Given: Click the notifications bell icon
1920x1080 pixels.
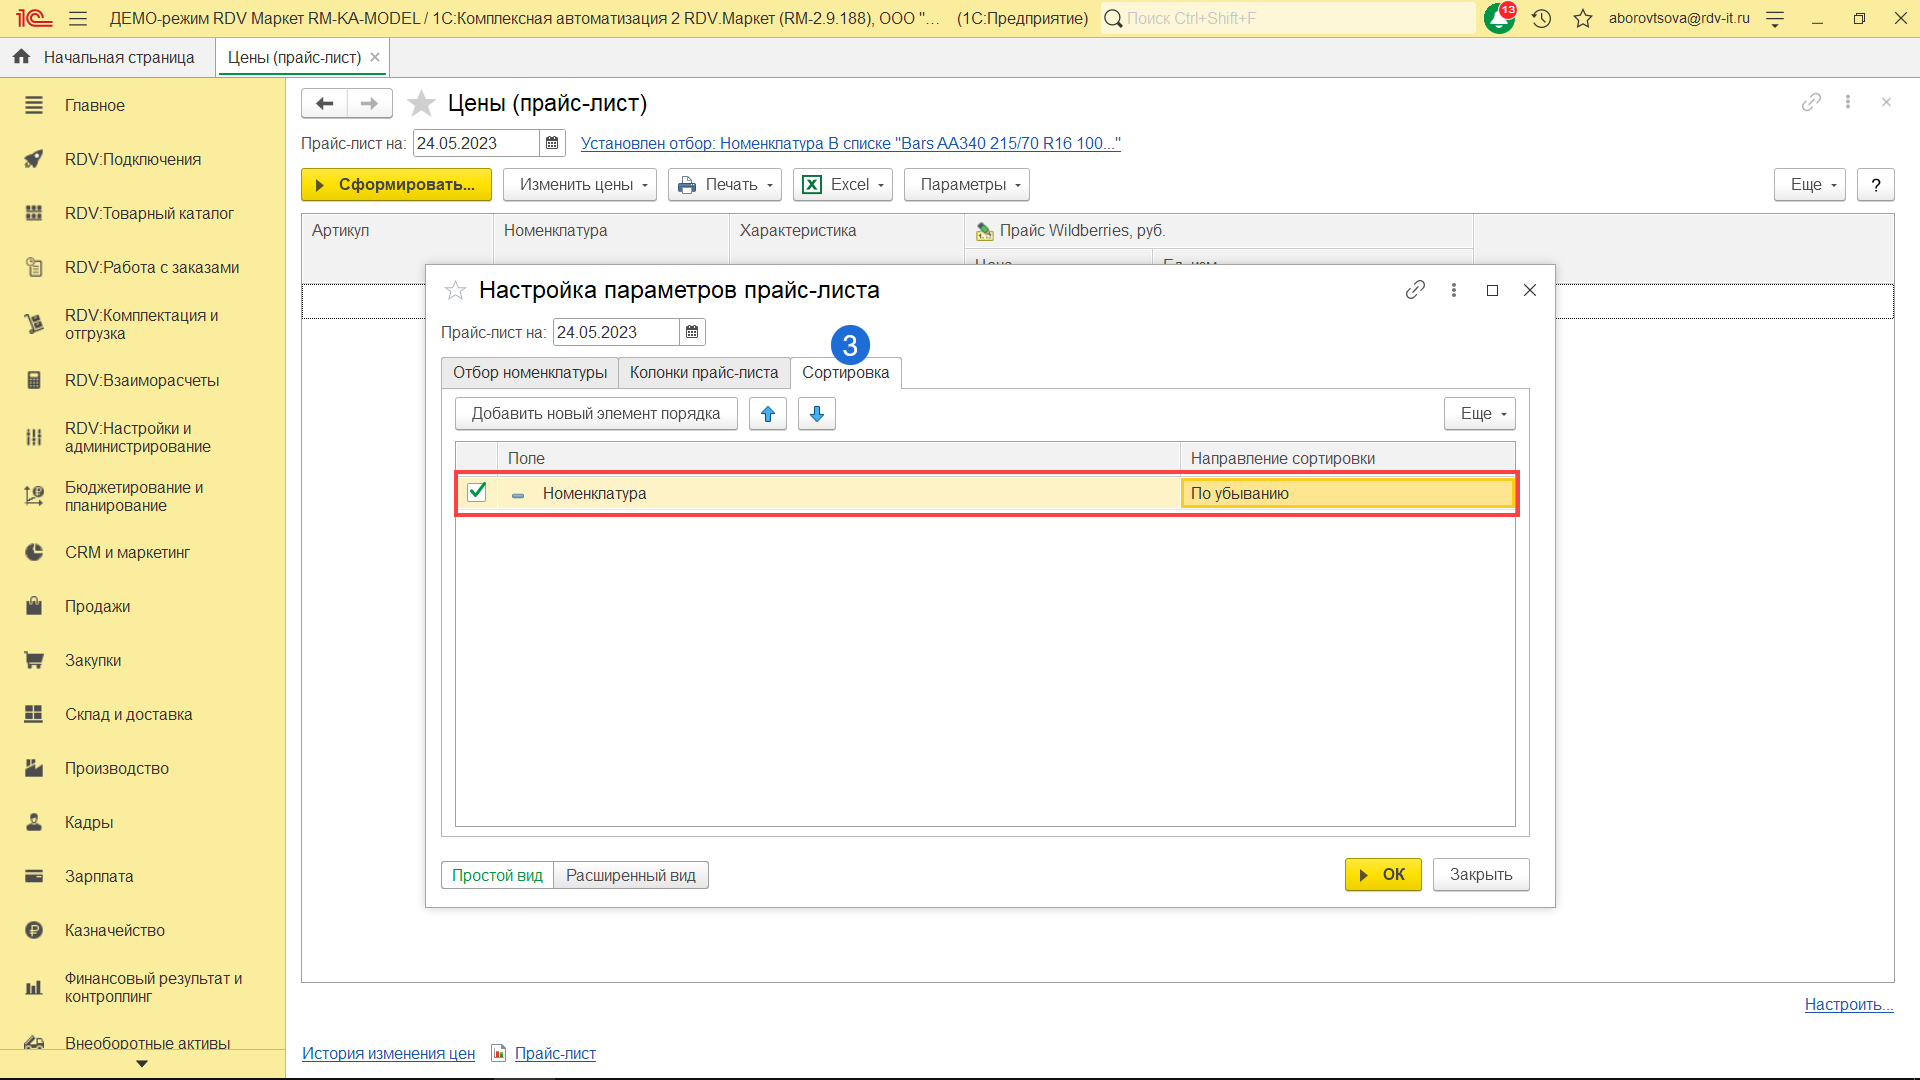Looking at the screenshot, I should 1498,18.
